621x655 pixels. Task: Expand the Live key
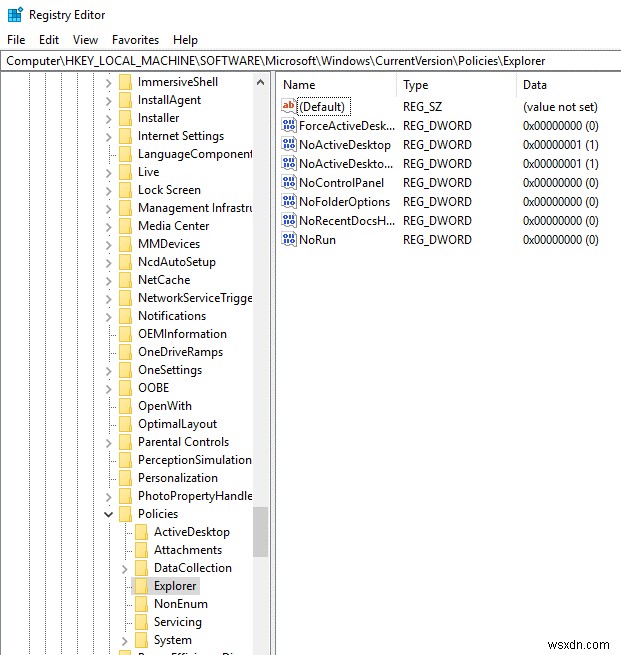point(109,173)
